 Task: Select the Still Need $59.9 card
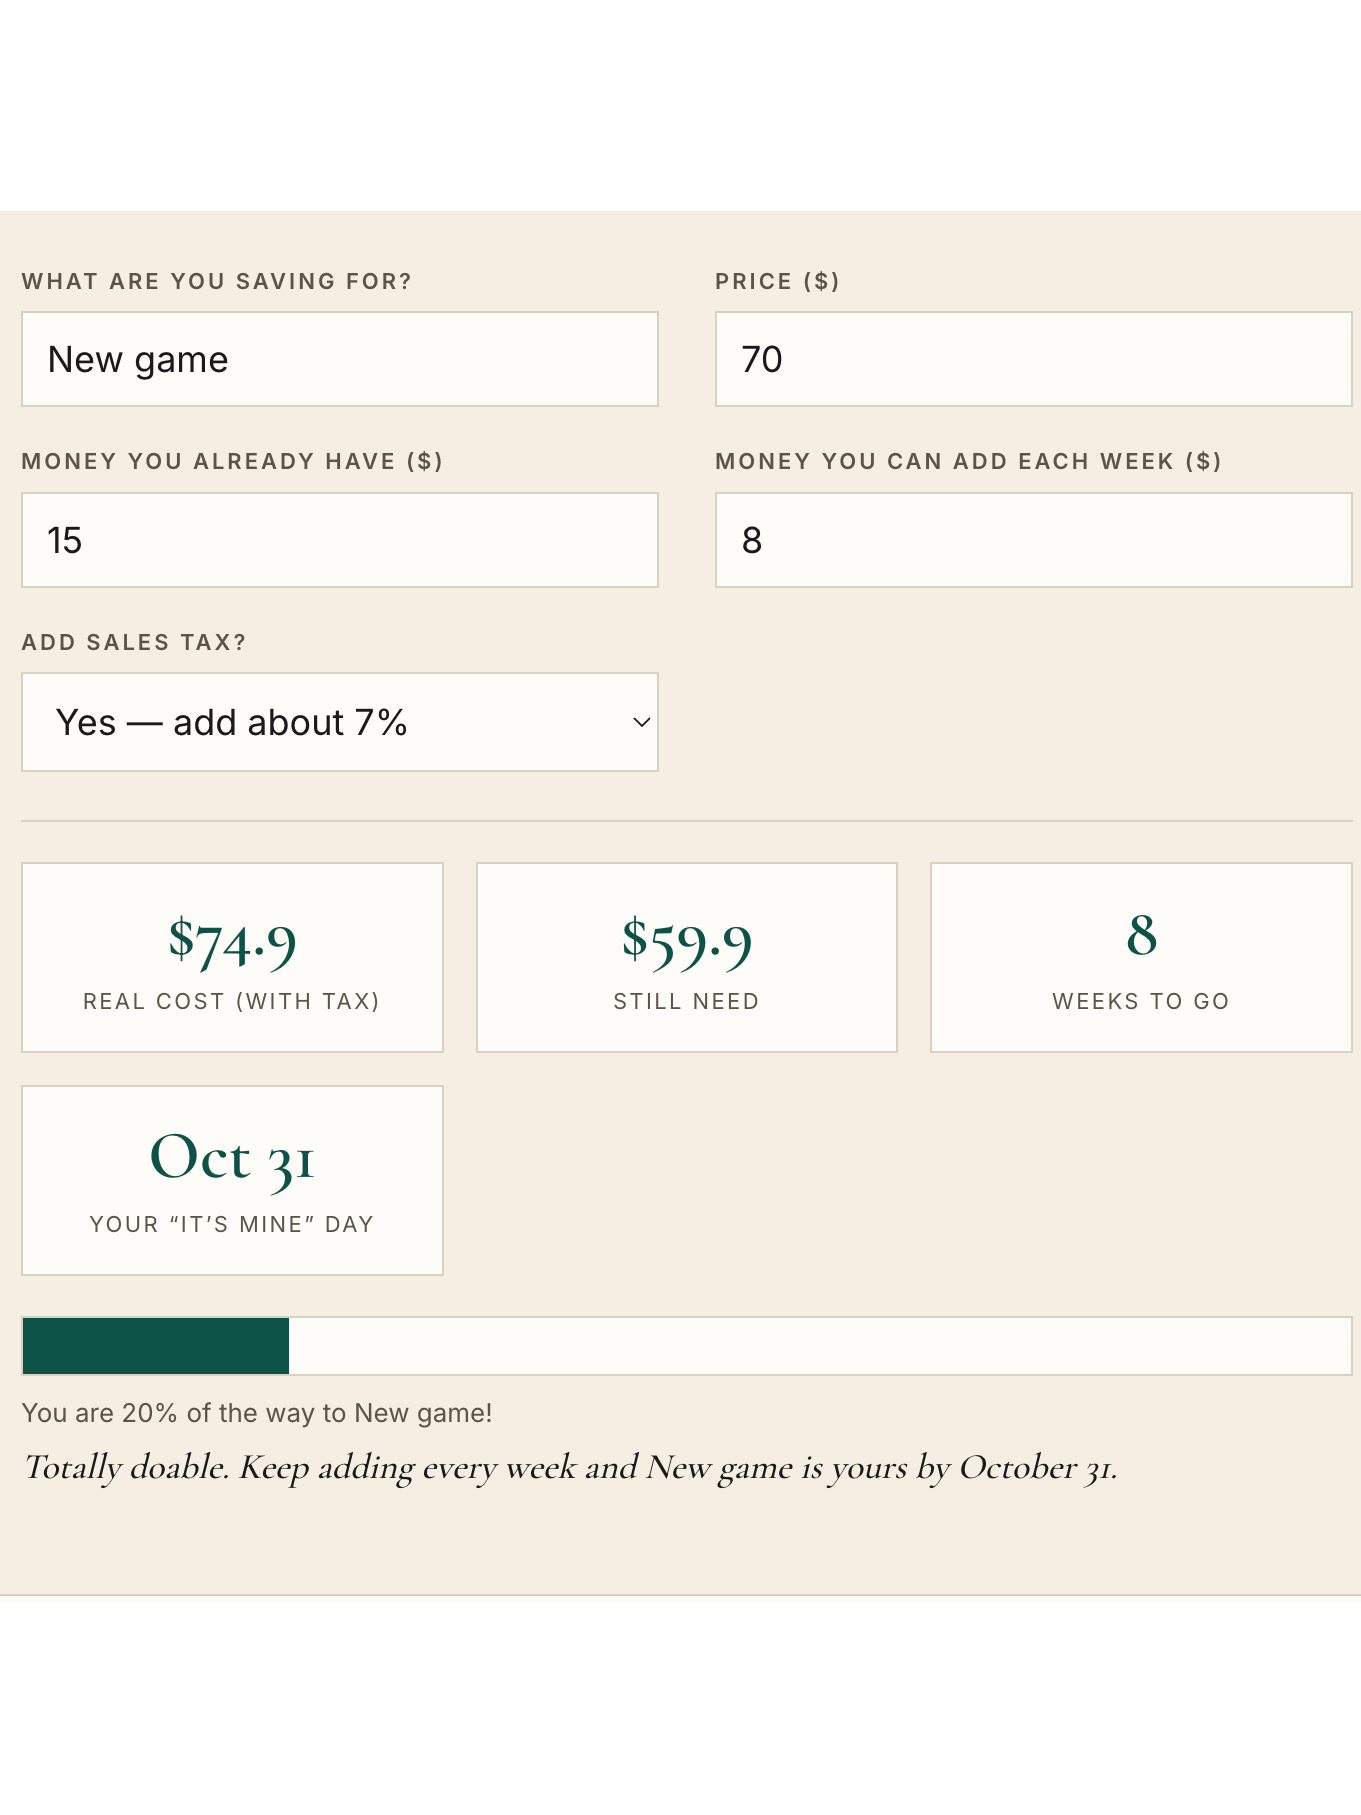[x=687, y=957]
